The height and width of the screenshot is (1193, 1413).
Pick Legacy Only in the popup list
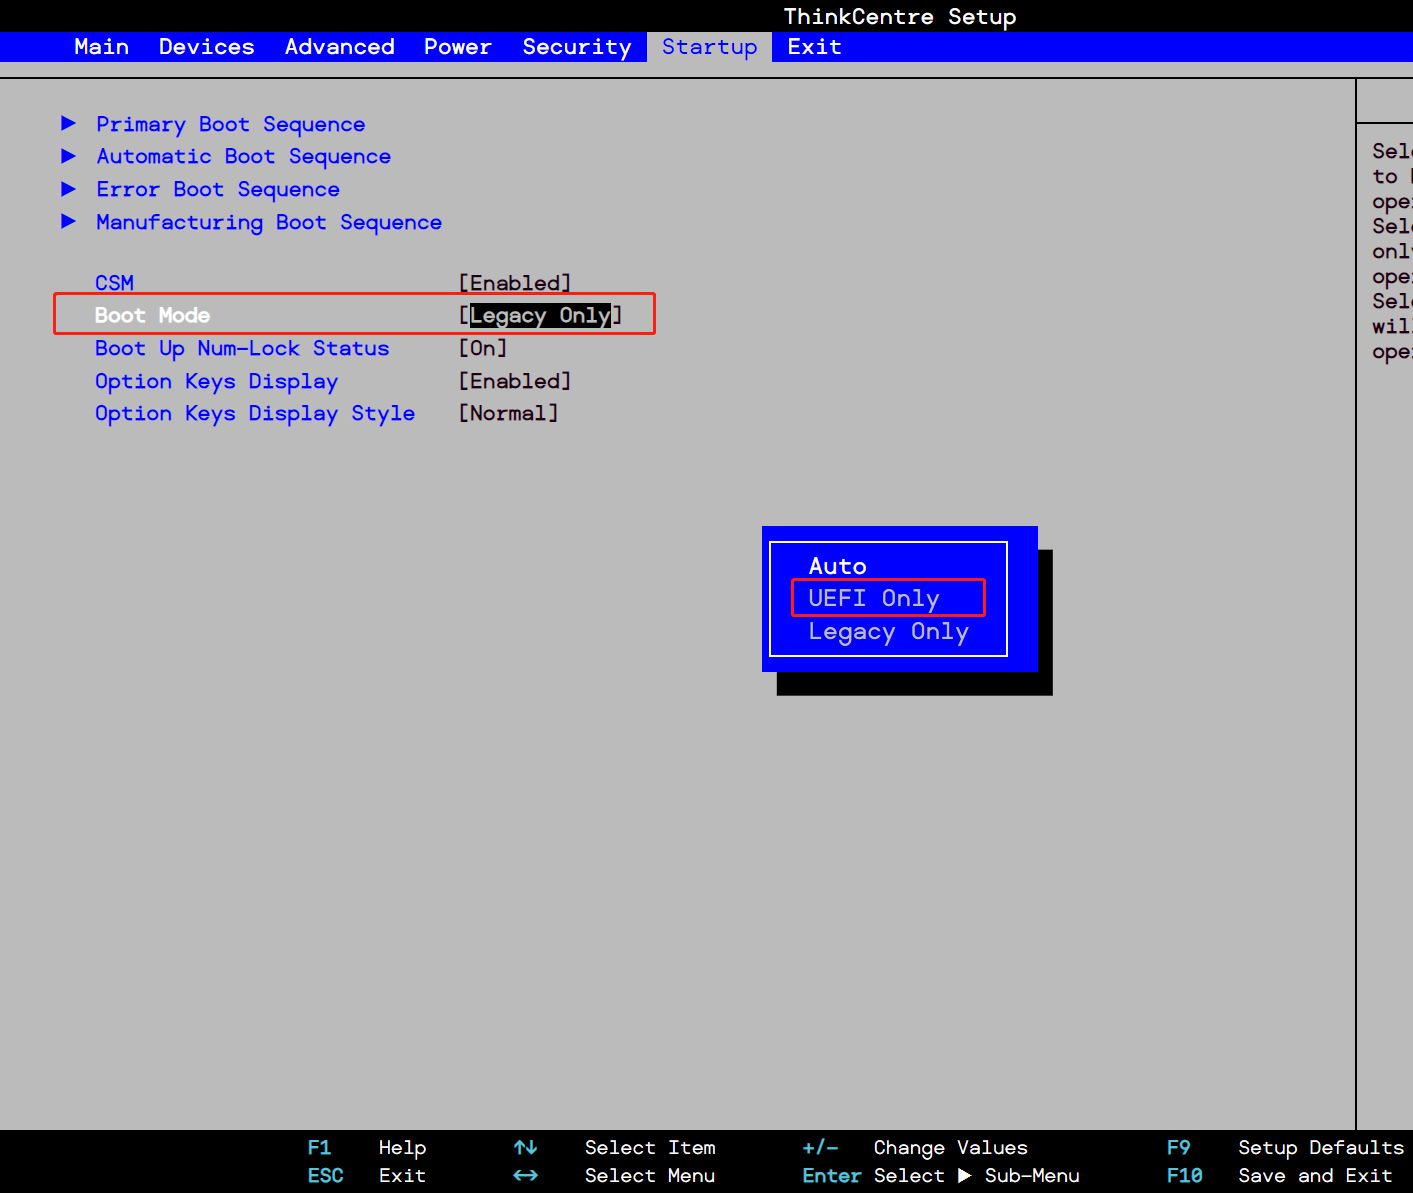point(888,632)
